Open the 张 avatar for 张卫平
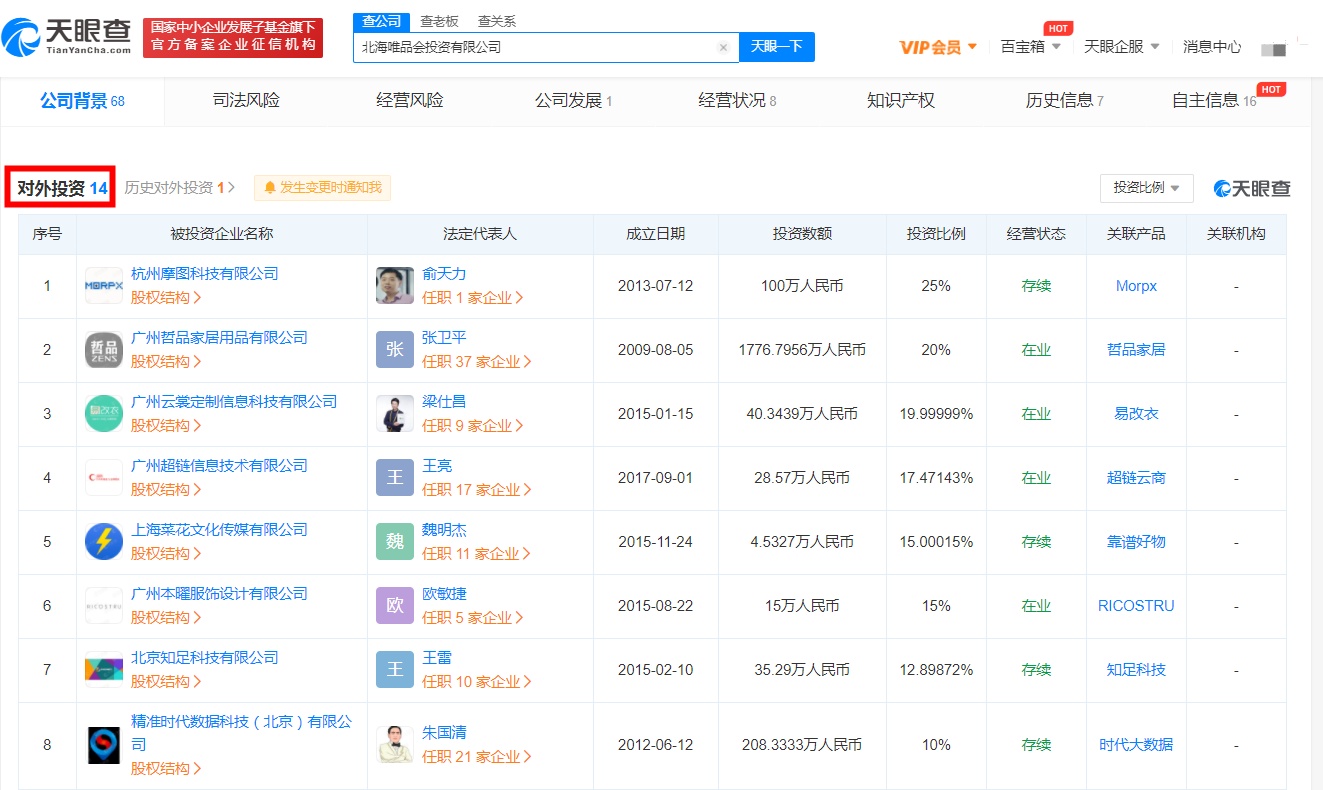The width and height of the screenshot is (1323, 790). coord(395,350)
